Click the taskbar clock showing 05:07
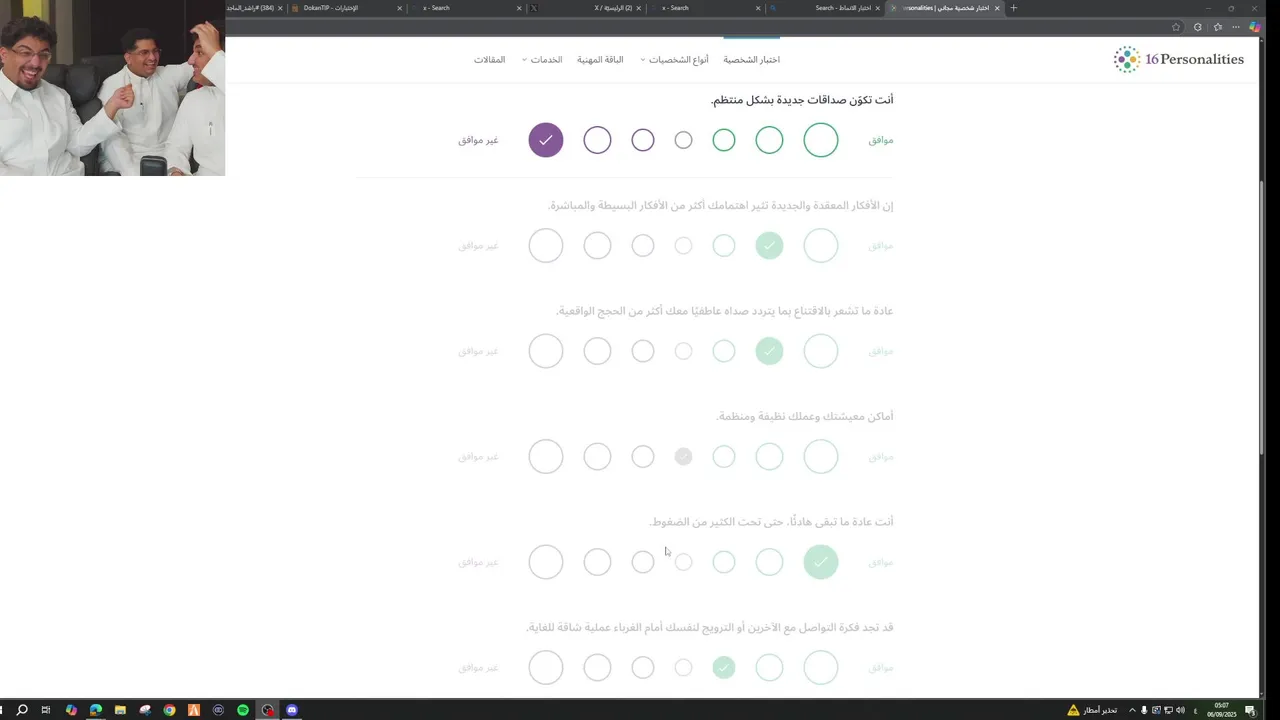Screen dimensions: 1280x720 coord(1224,710)
